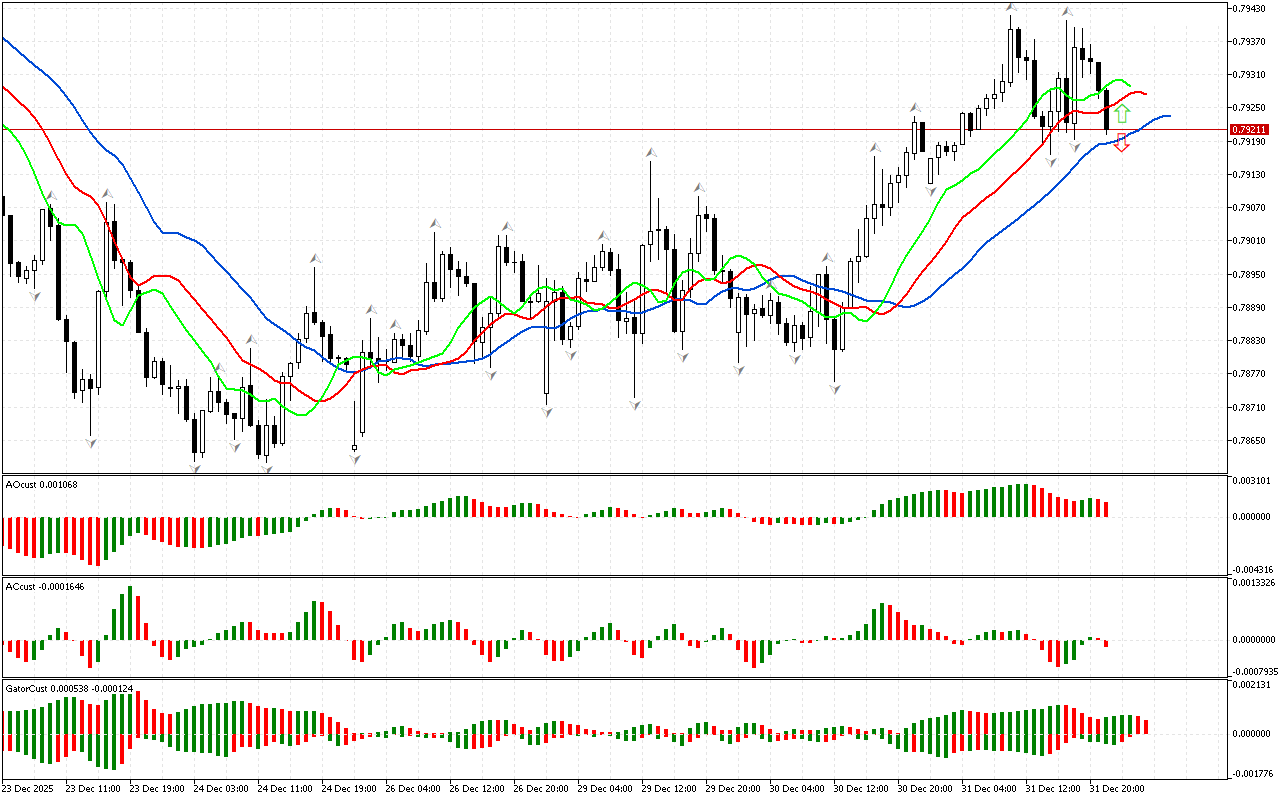Screen dimensions: 1280x800
Task: Click the 0.002131 value on the GatorCust scale
Action: (1252, 685)
